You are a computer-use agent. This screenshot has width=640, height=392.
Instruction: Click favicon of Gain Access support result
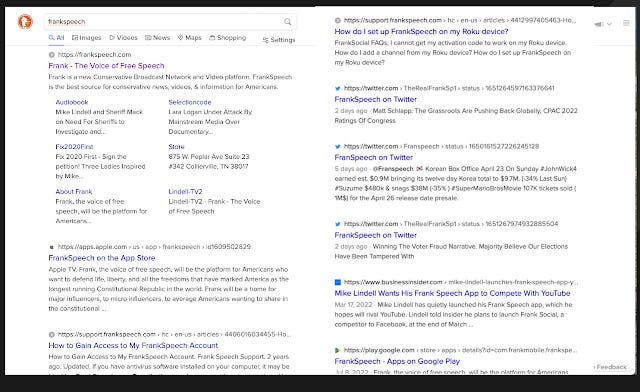51,334
